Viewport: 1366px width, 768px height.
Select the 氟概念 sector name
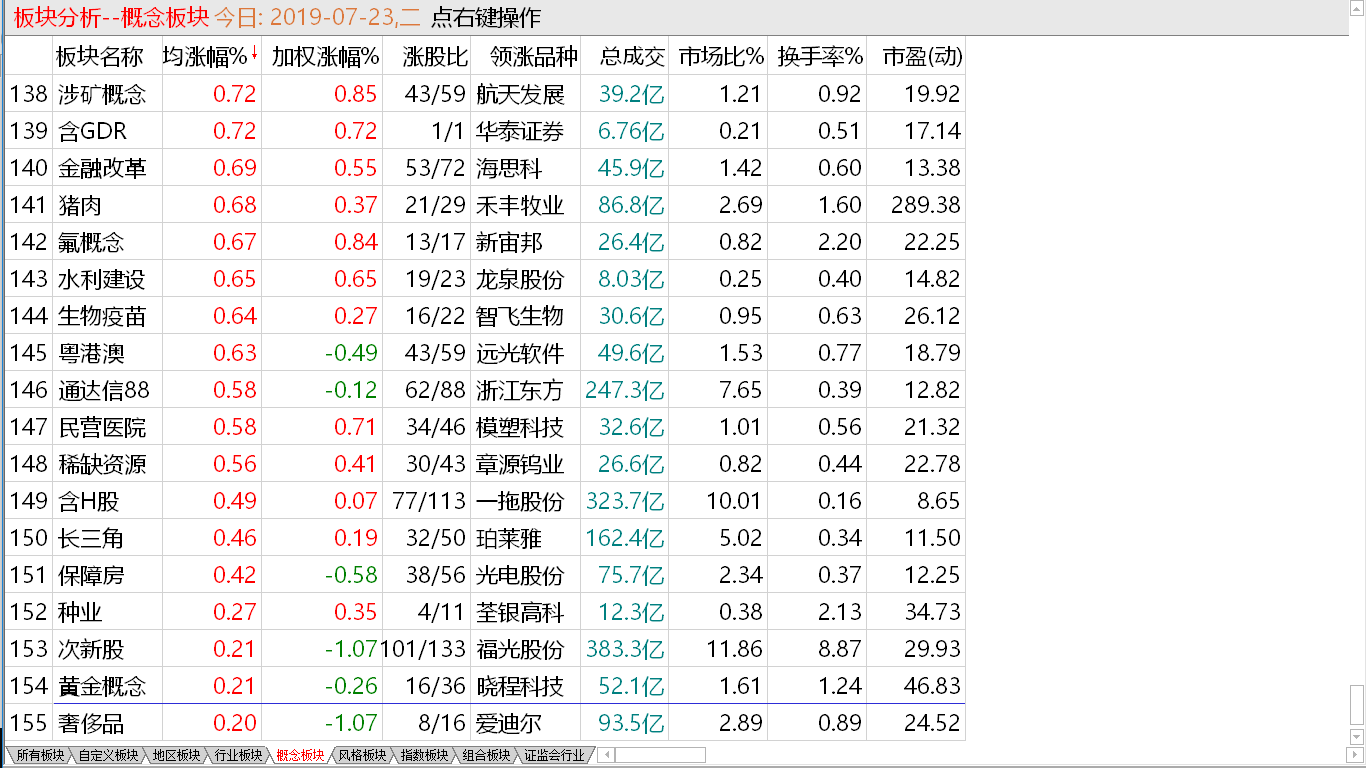click(x=90, y=242)
